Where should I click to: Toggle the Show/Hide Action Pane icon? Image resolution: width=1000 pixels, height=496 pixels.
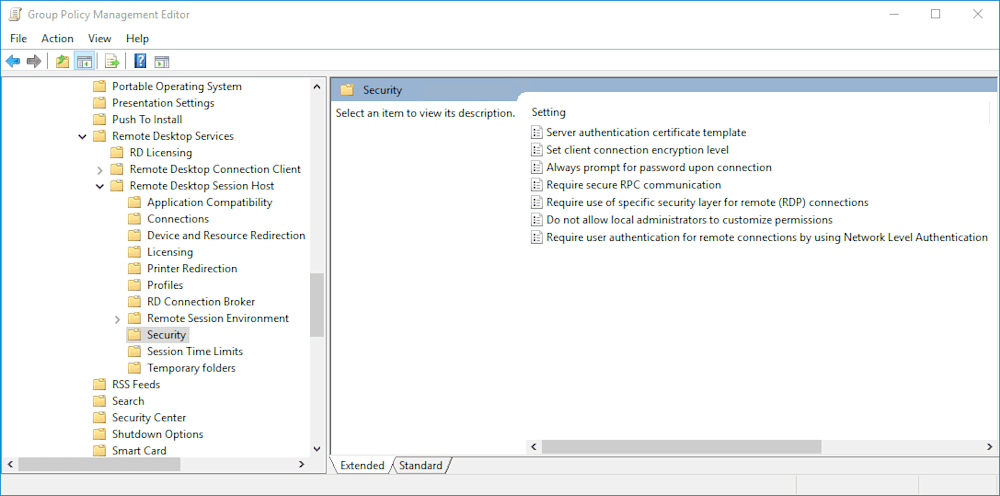click(x=162, y=61)
